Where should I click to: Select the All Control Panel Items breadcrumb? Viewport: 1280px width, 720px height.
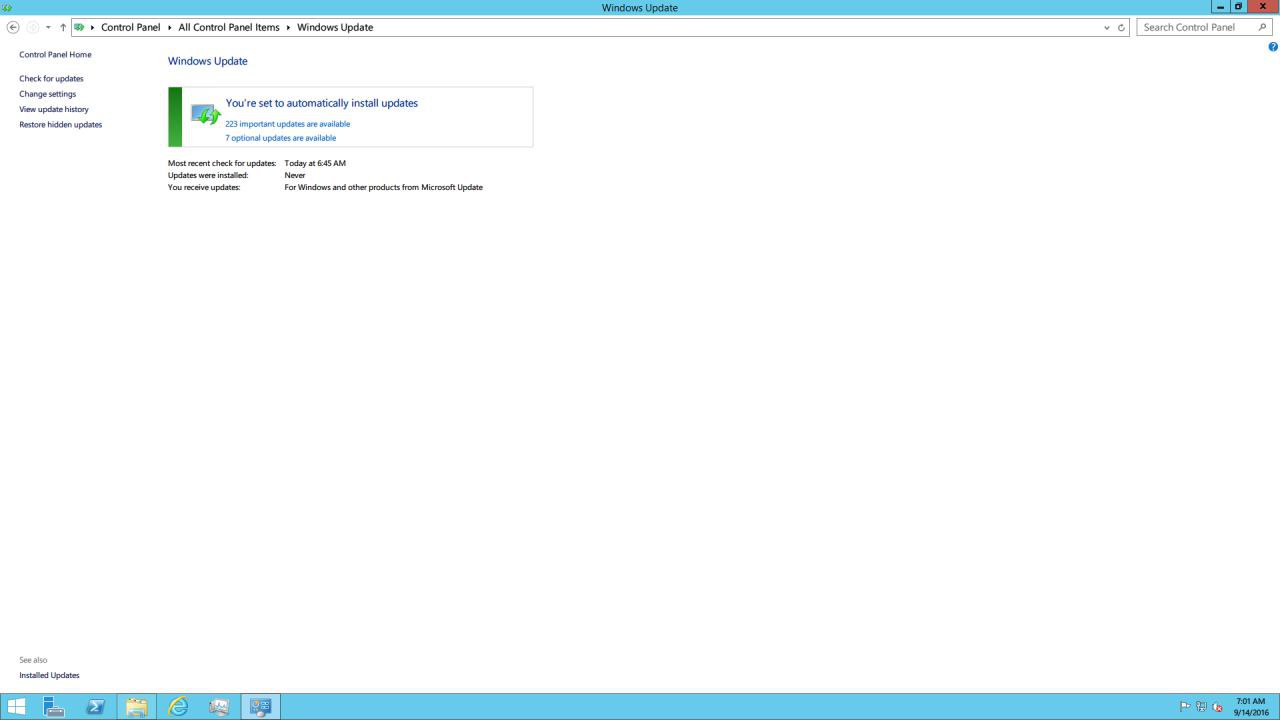click(229, 27)
